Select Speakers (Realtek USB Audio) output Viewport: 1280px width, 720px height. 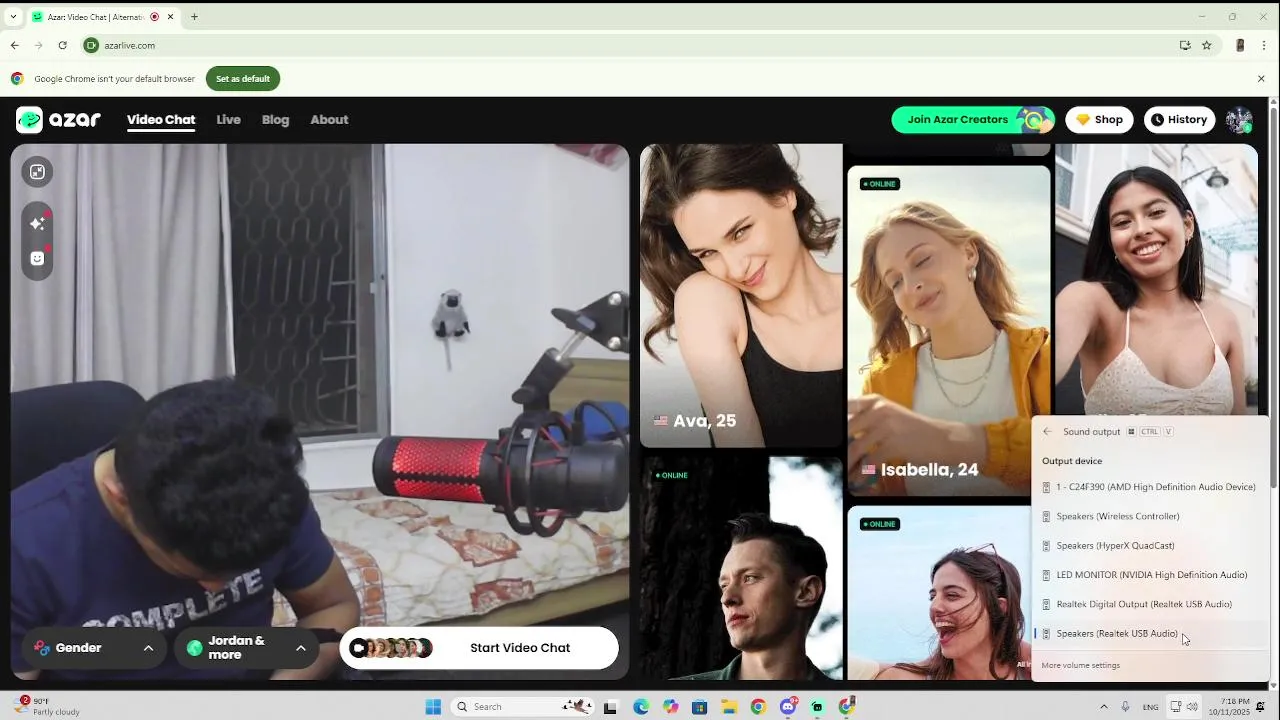pyautogui.click(x=1150, y=633)
